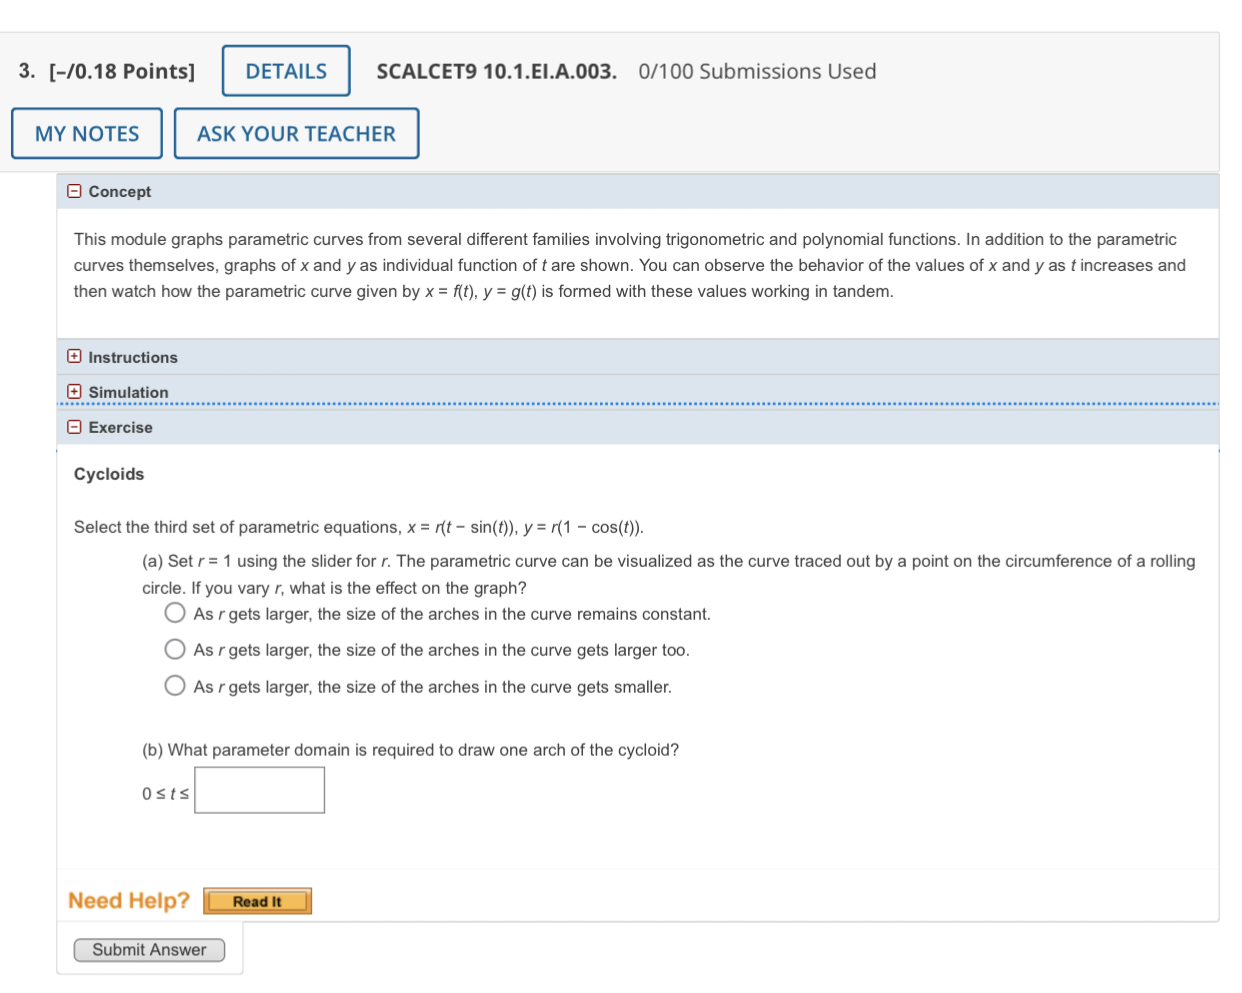Select "size of the arches remains constant" option
Viewport: 1242px width, 993px height.
pyautogui.click(x=175, y=612)
